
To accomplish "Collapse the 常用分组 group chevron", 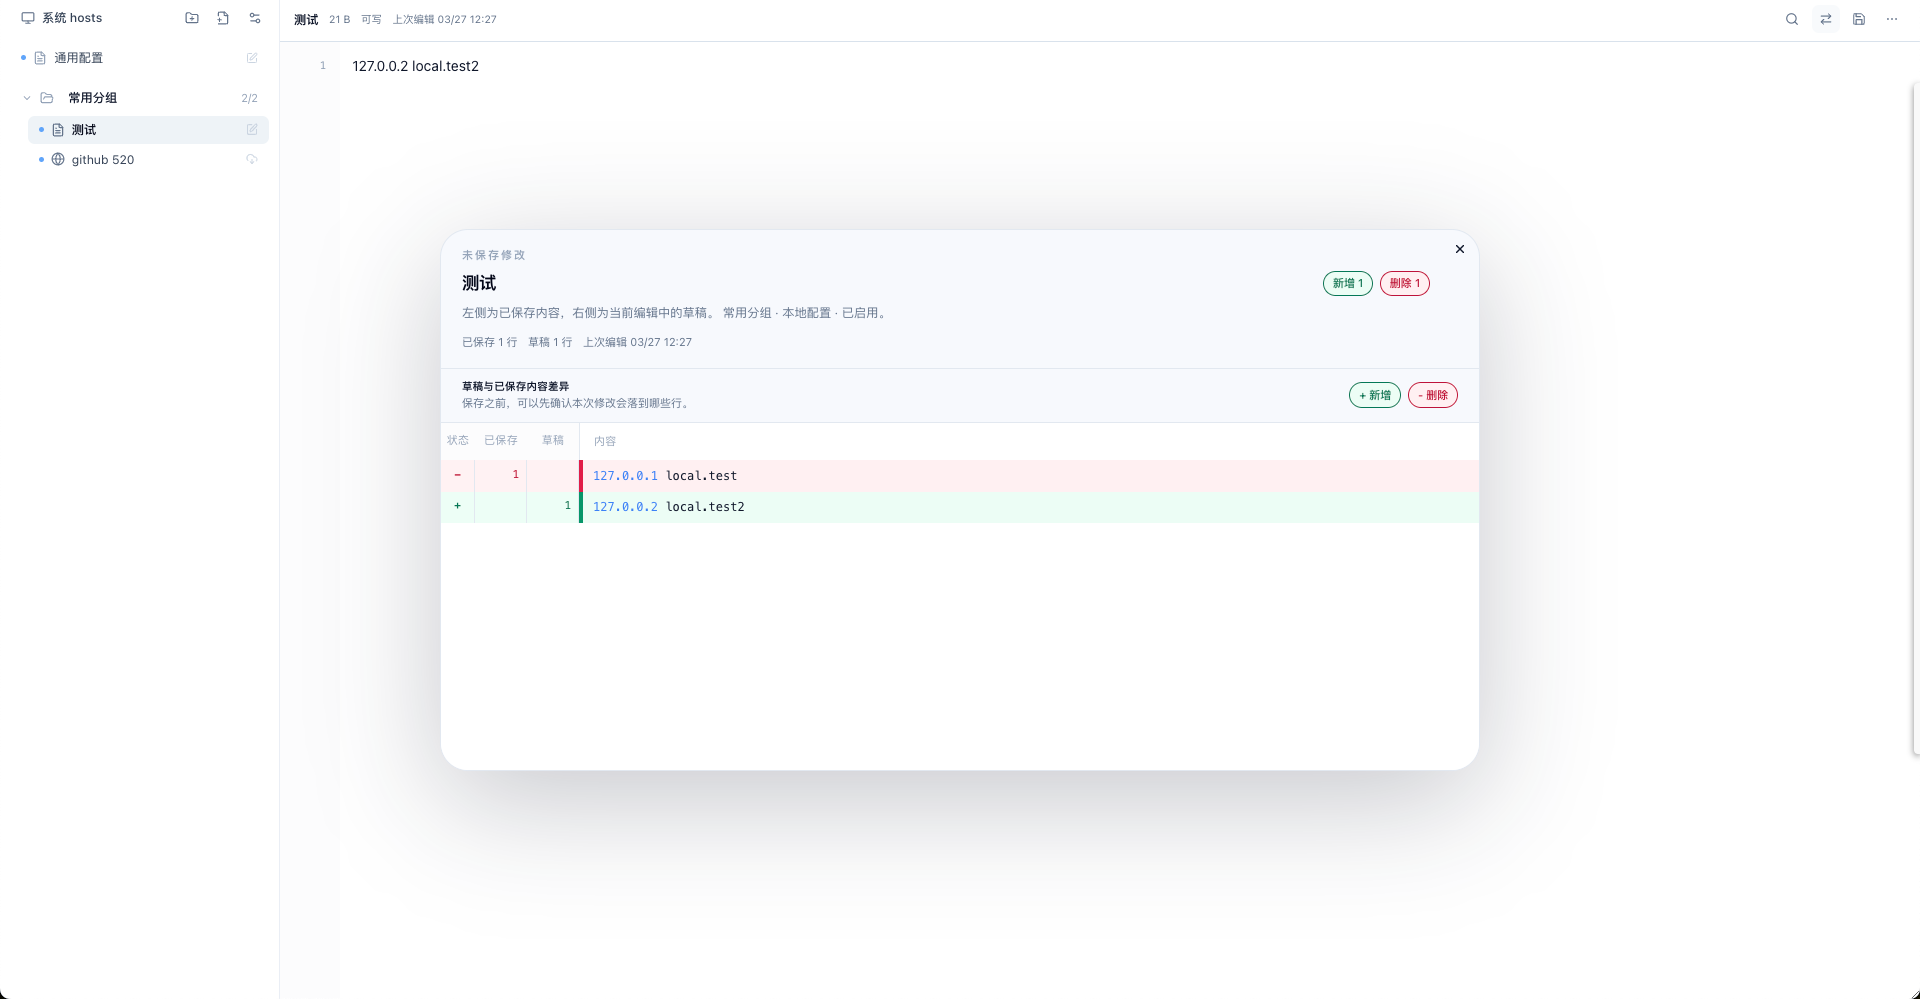I will 27,98.
